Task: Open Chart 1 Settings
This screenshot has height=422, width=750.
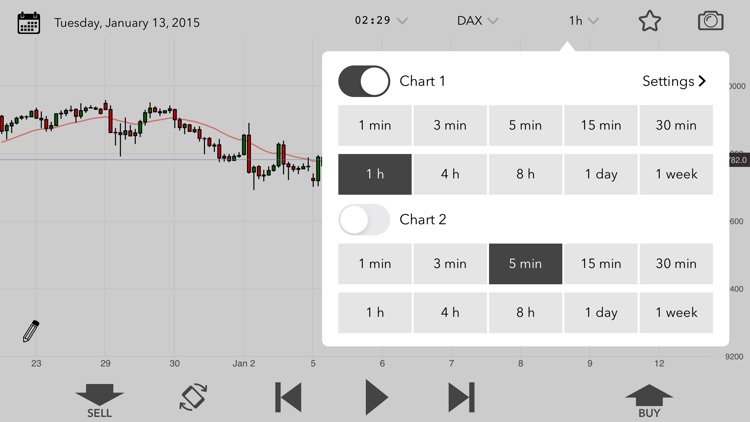Action: pyautogui.click(x=674, y=81)
